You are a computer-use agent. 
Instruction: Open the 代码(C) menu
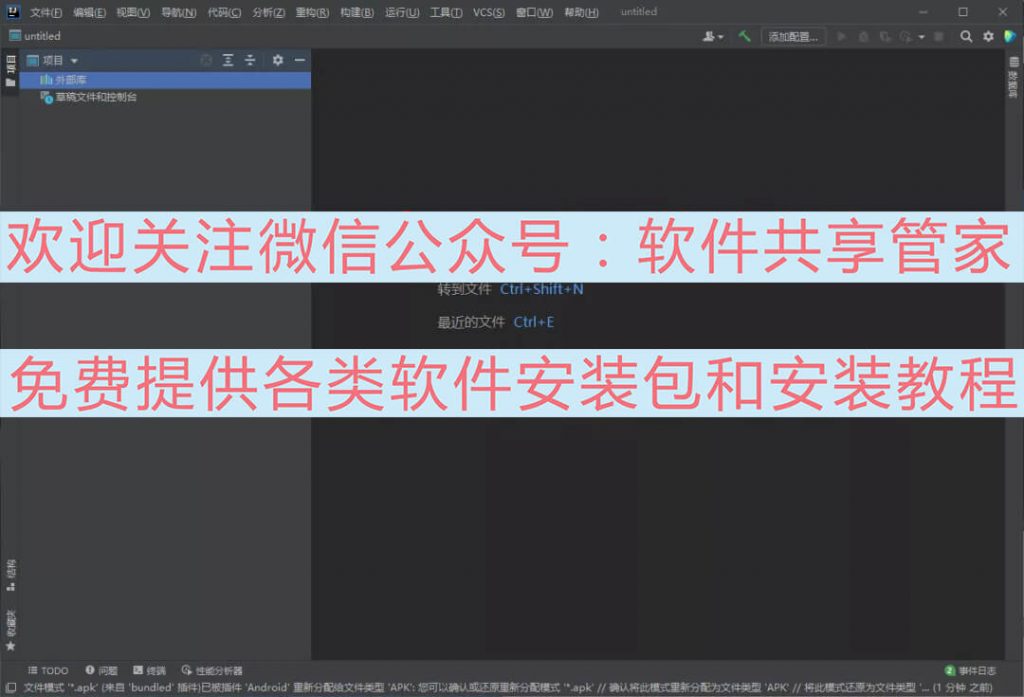point(224,12)
